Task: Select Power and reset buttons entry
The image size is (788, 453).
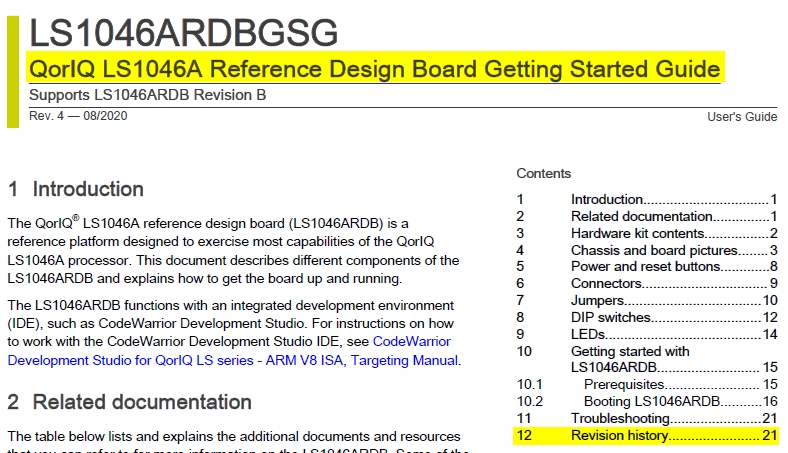Action: click(x=647, y=266)
